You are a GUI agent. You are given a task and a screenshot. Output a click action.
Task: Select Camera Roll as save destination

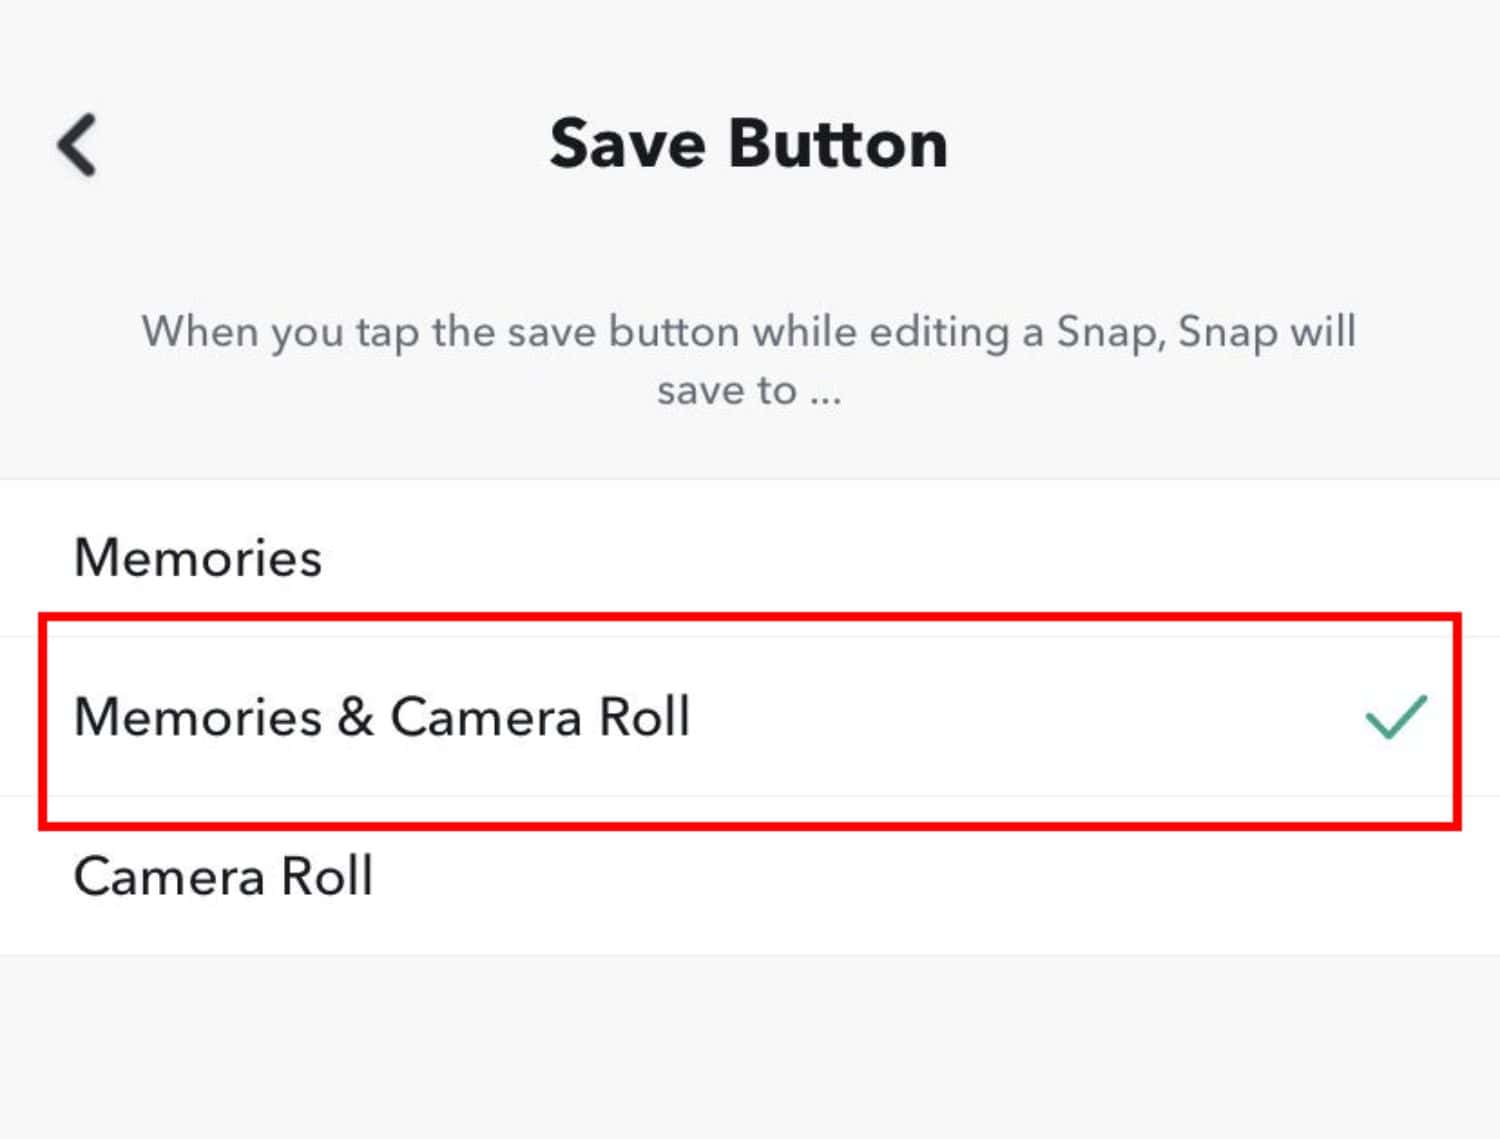(x=750, y=876)
